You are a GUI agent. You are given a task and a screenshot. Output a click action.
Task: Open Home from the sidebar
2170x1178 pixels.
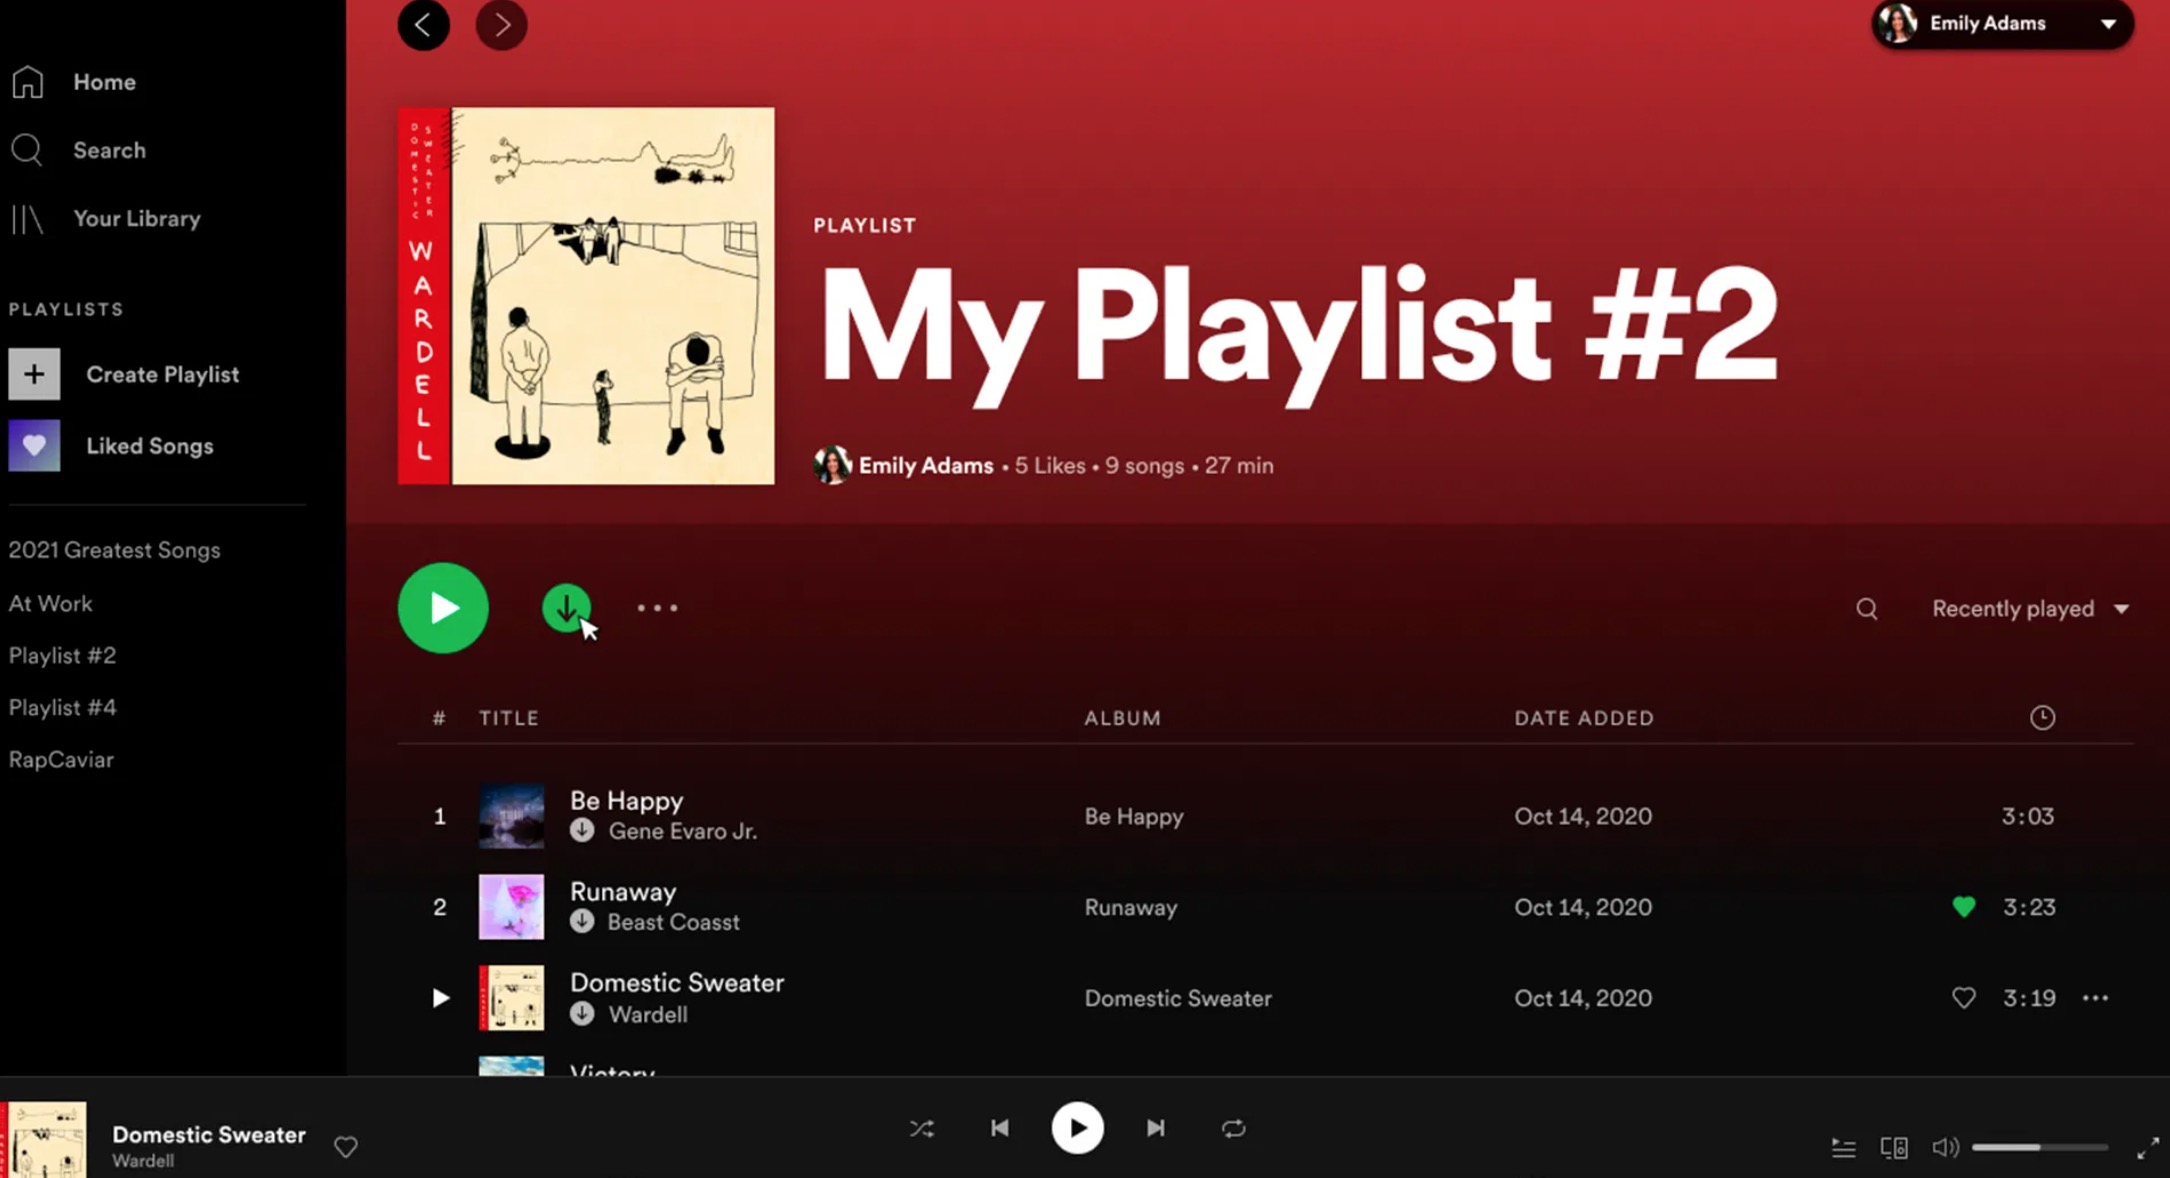point(104,82)
